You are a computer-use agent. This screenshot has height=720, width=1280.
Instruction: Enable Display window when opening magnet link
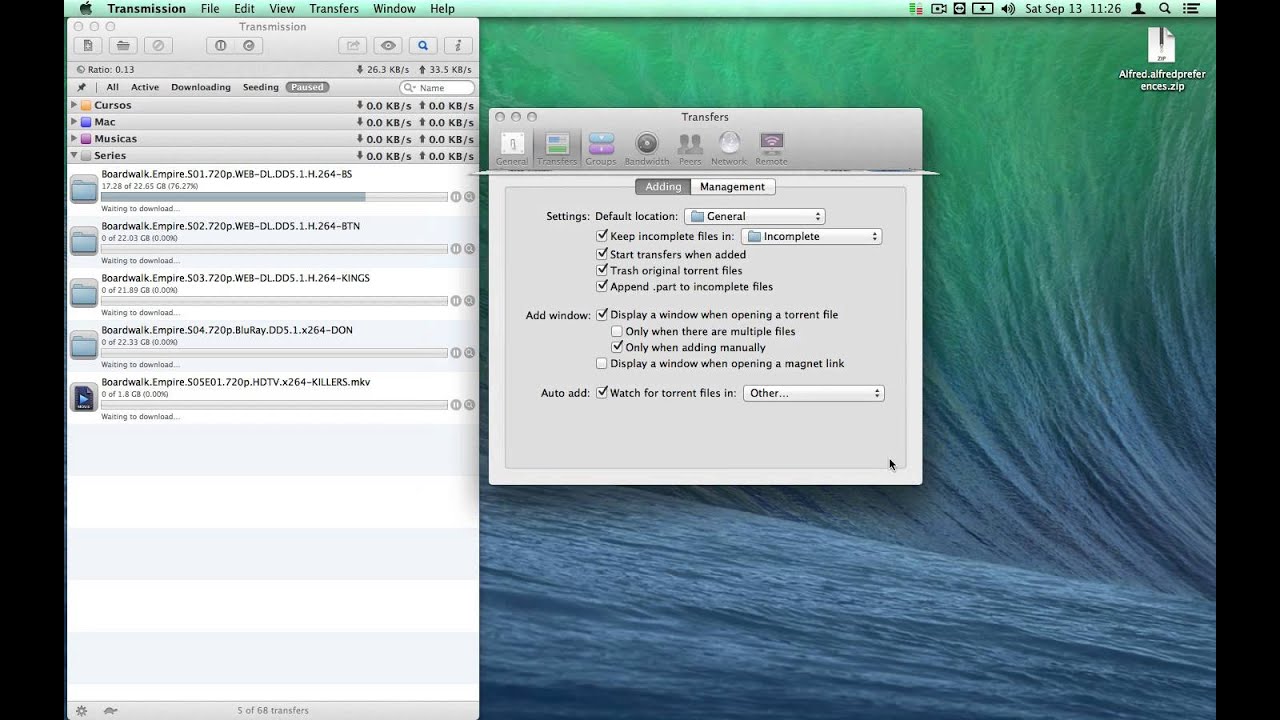pyautogui.click(x=602, y=363)
